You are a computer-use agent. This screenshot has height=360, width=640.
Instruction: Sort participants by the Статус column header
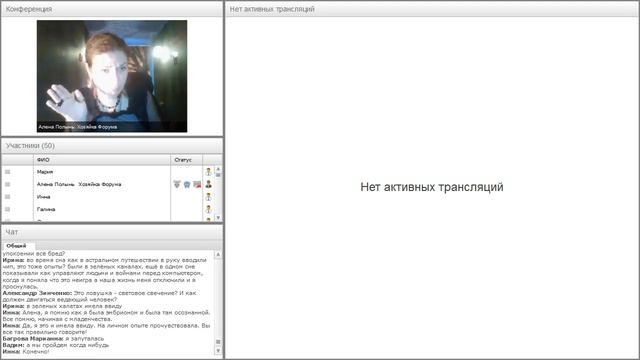186,160
